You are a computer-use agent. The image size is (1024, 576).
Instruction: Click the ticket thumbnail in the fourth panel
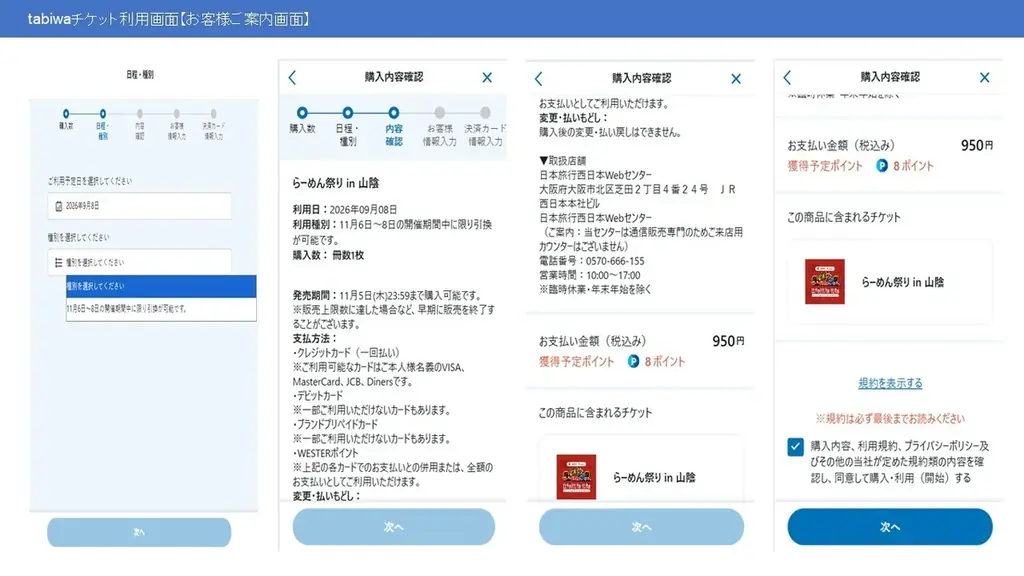825,281
